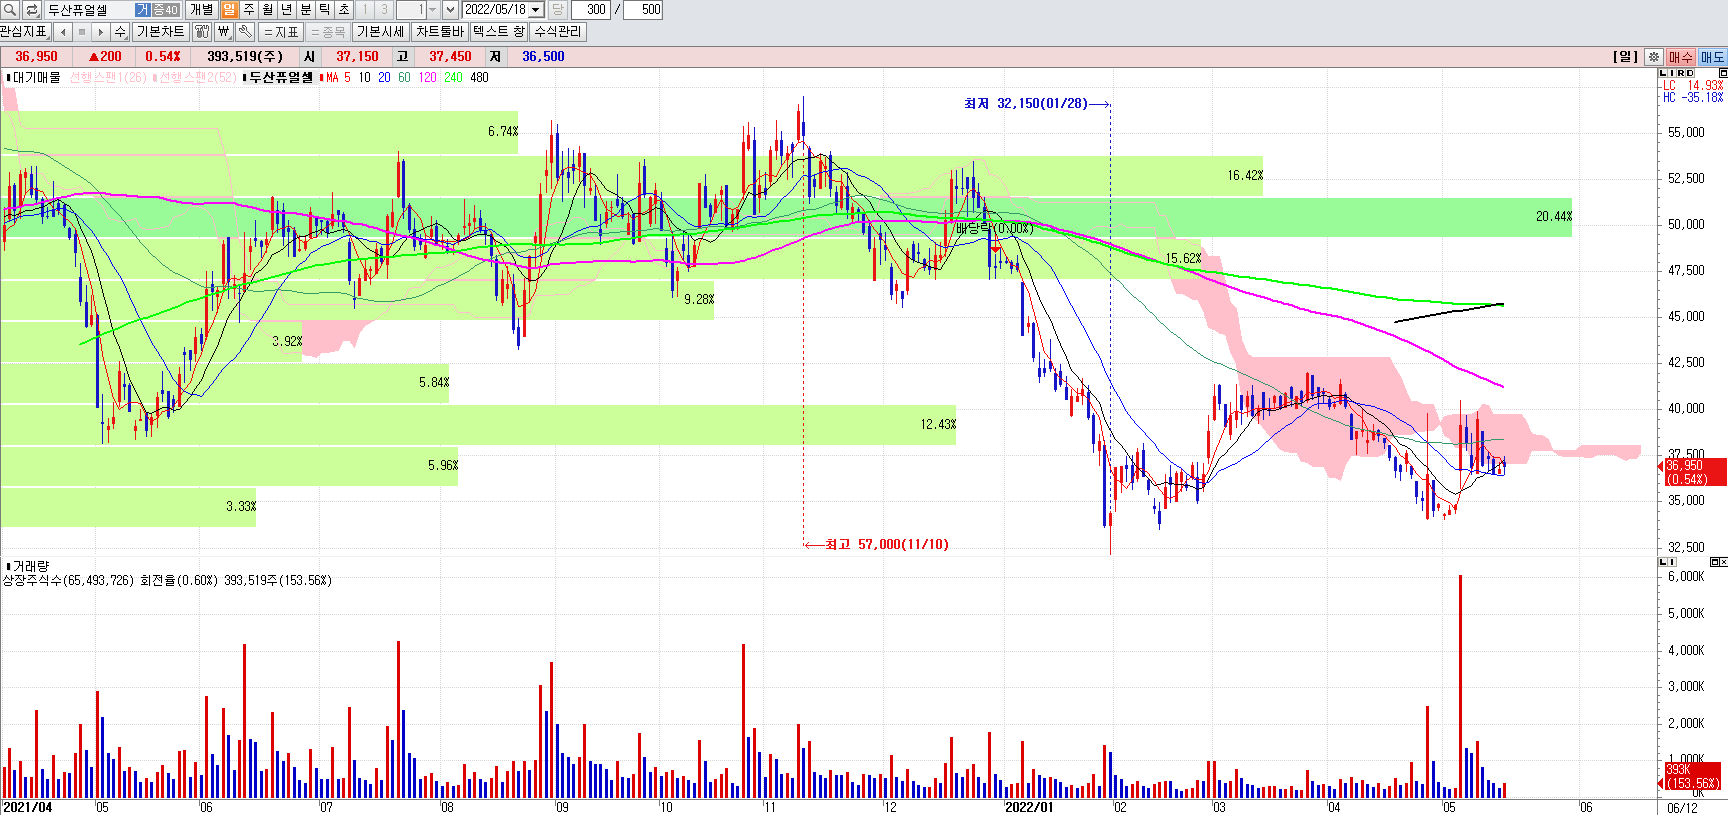This screenshot has width=1728, height=815.
Task: Click the refresh/rotate arrows icon
Action: 31,10
